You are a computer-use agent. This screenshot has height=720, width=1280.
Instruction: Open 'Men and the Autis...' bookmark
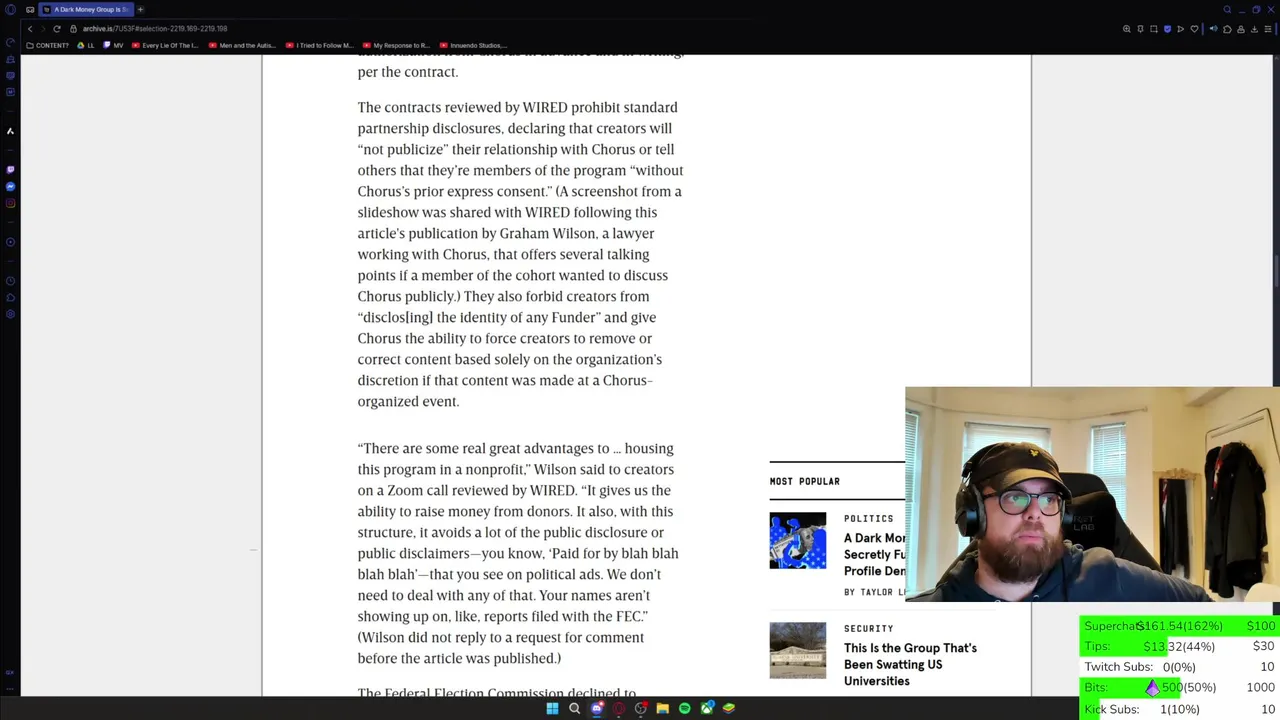point(242,45)
